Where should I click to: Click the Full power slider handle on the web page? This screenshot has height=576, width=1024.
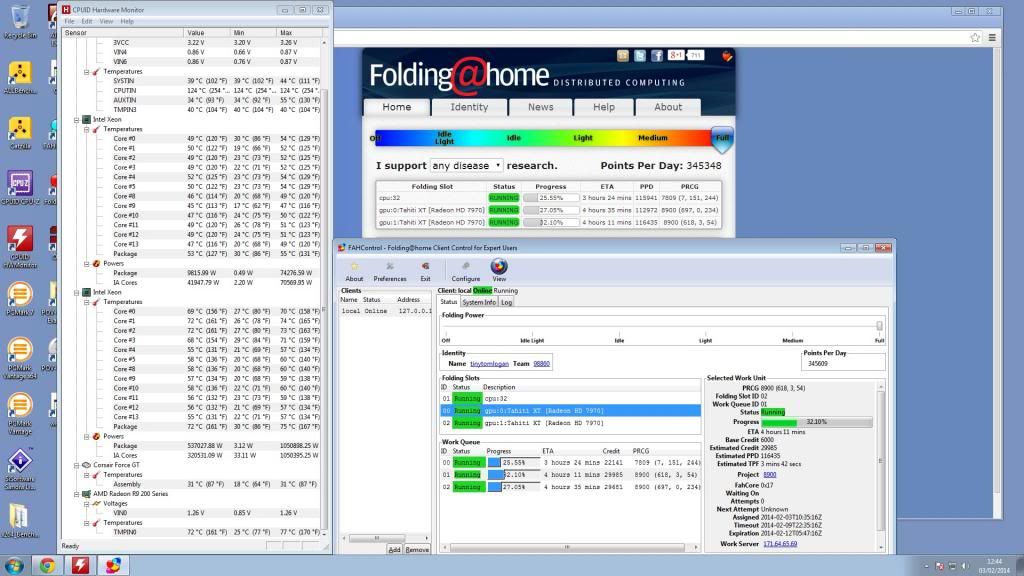pos(722,139)
